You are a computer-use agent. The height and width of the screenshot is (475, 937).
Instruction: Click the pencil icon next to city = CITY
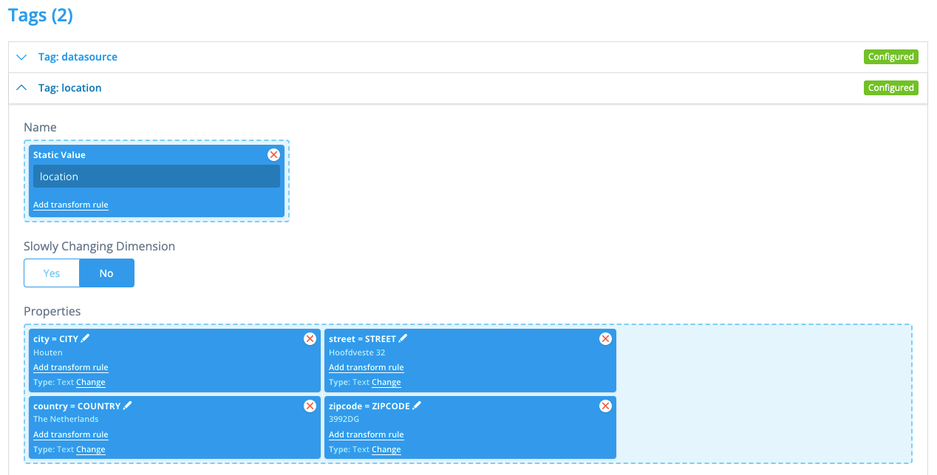click(x=86, y=339)
